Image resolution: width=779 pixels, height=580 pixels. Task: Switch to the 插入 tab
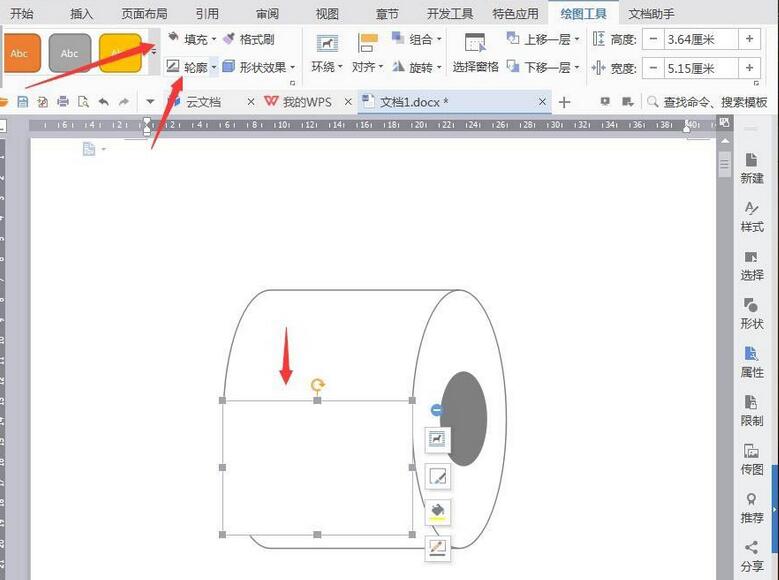(81, 13)
